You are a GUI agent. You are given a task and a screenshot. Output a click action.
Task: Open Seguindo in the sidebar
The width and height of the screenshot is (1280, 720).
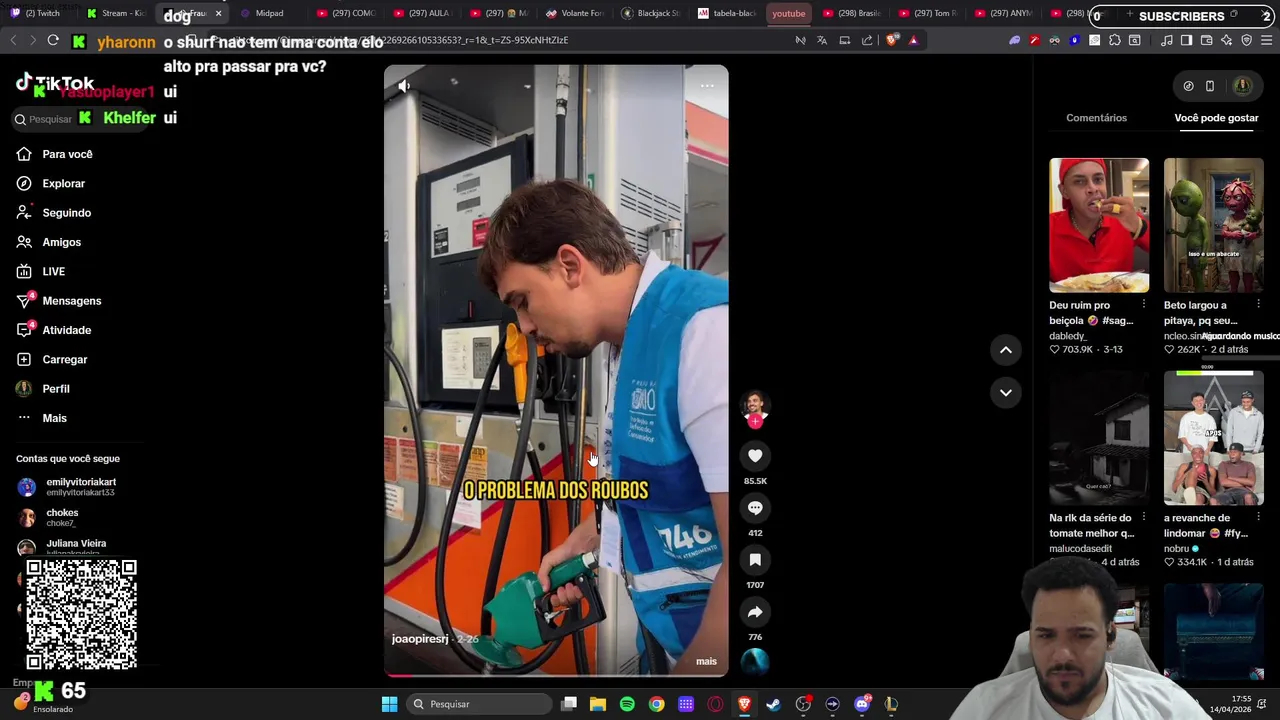66,213
